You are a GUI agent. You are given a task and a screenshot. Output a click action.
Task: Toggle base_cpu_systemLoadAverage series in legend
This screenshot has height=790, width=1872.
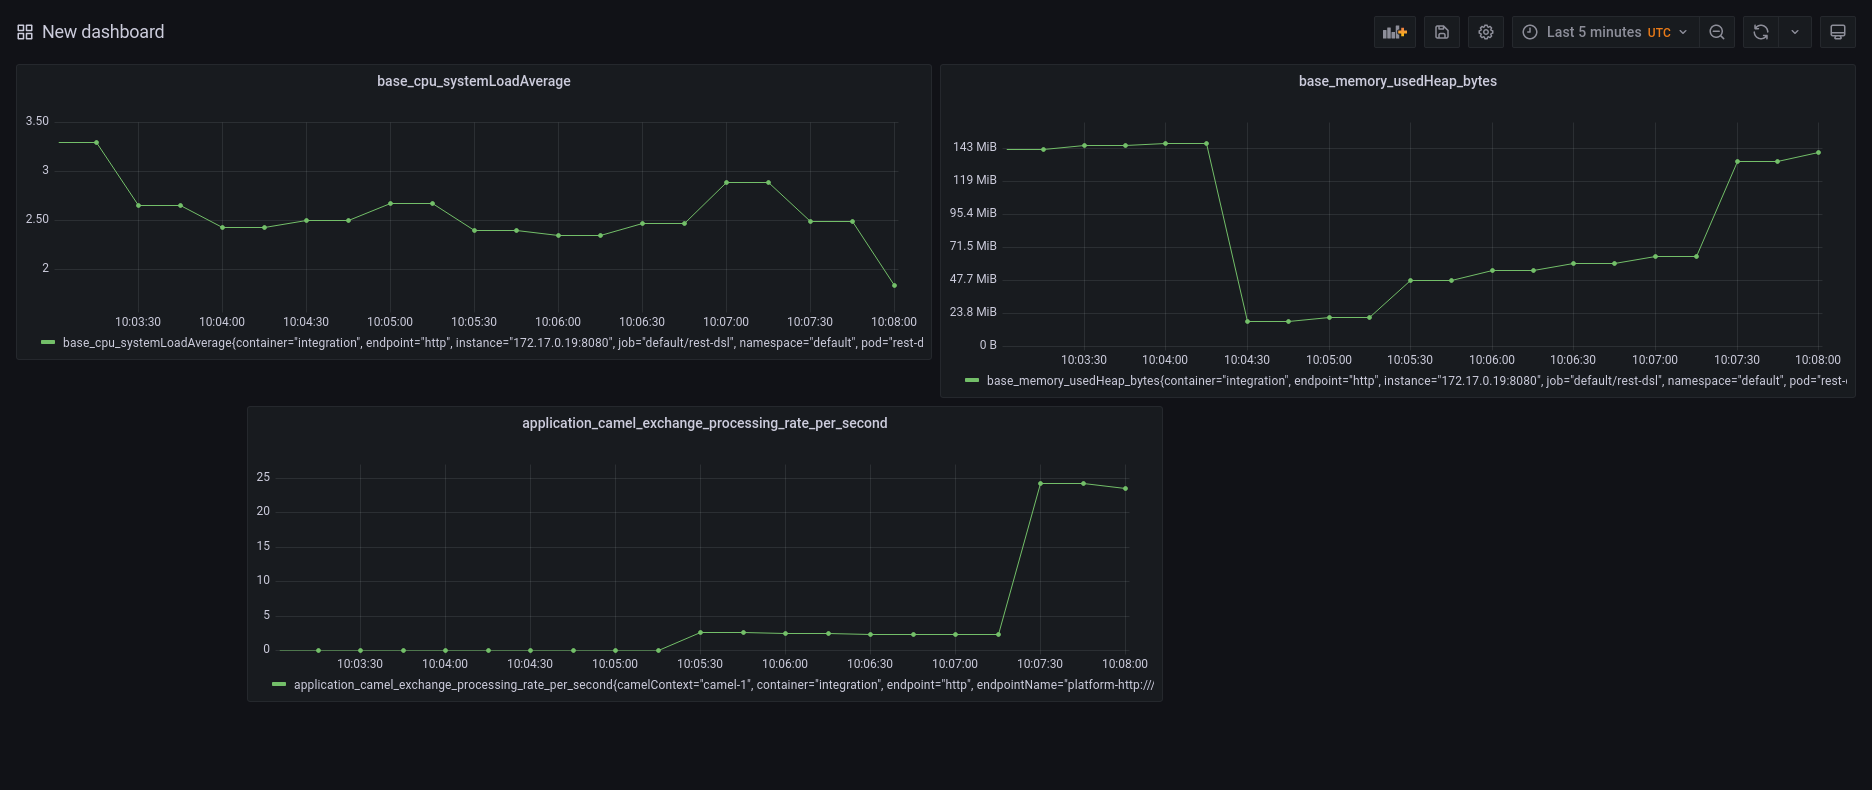tap(492, 343)
